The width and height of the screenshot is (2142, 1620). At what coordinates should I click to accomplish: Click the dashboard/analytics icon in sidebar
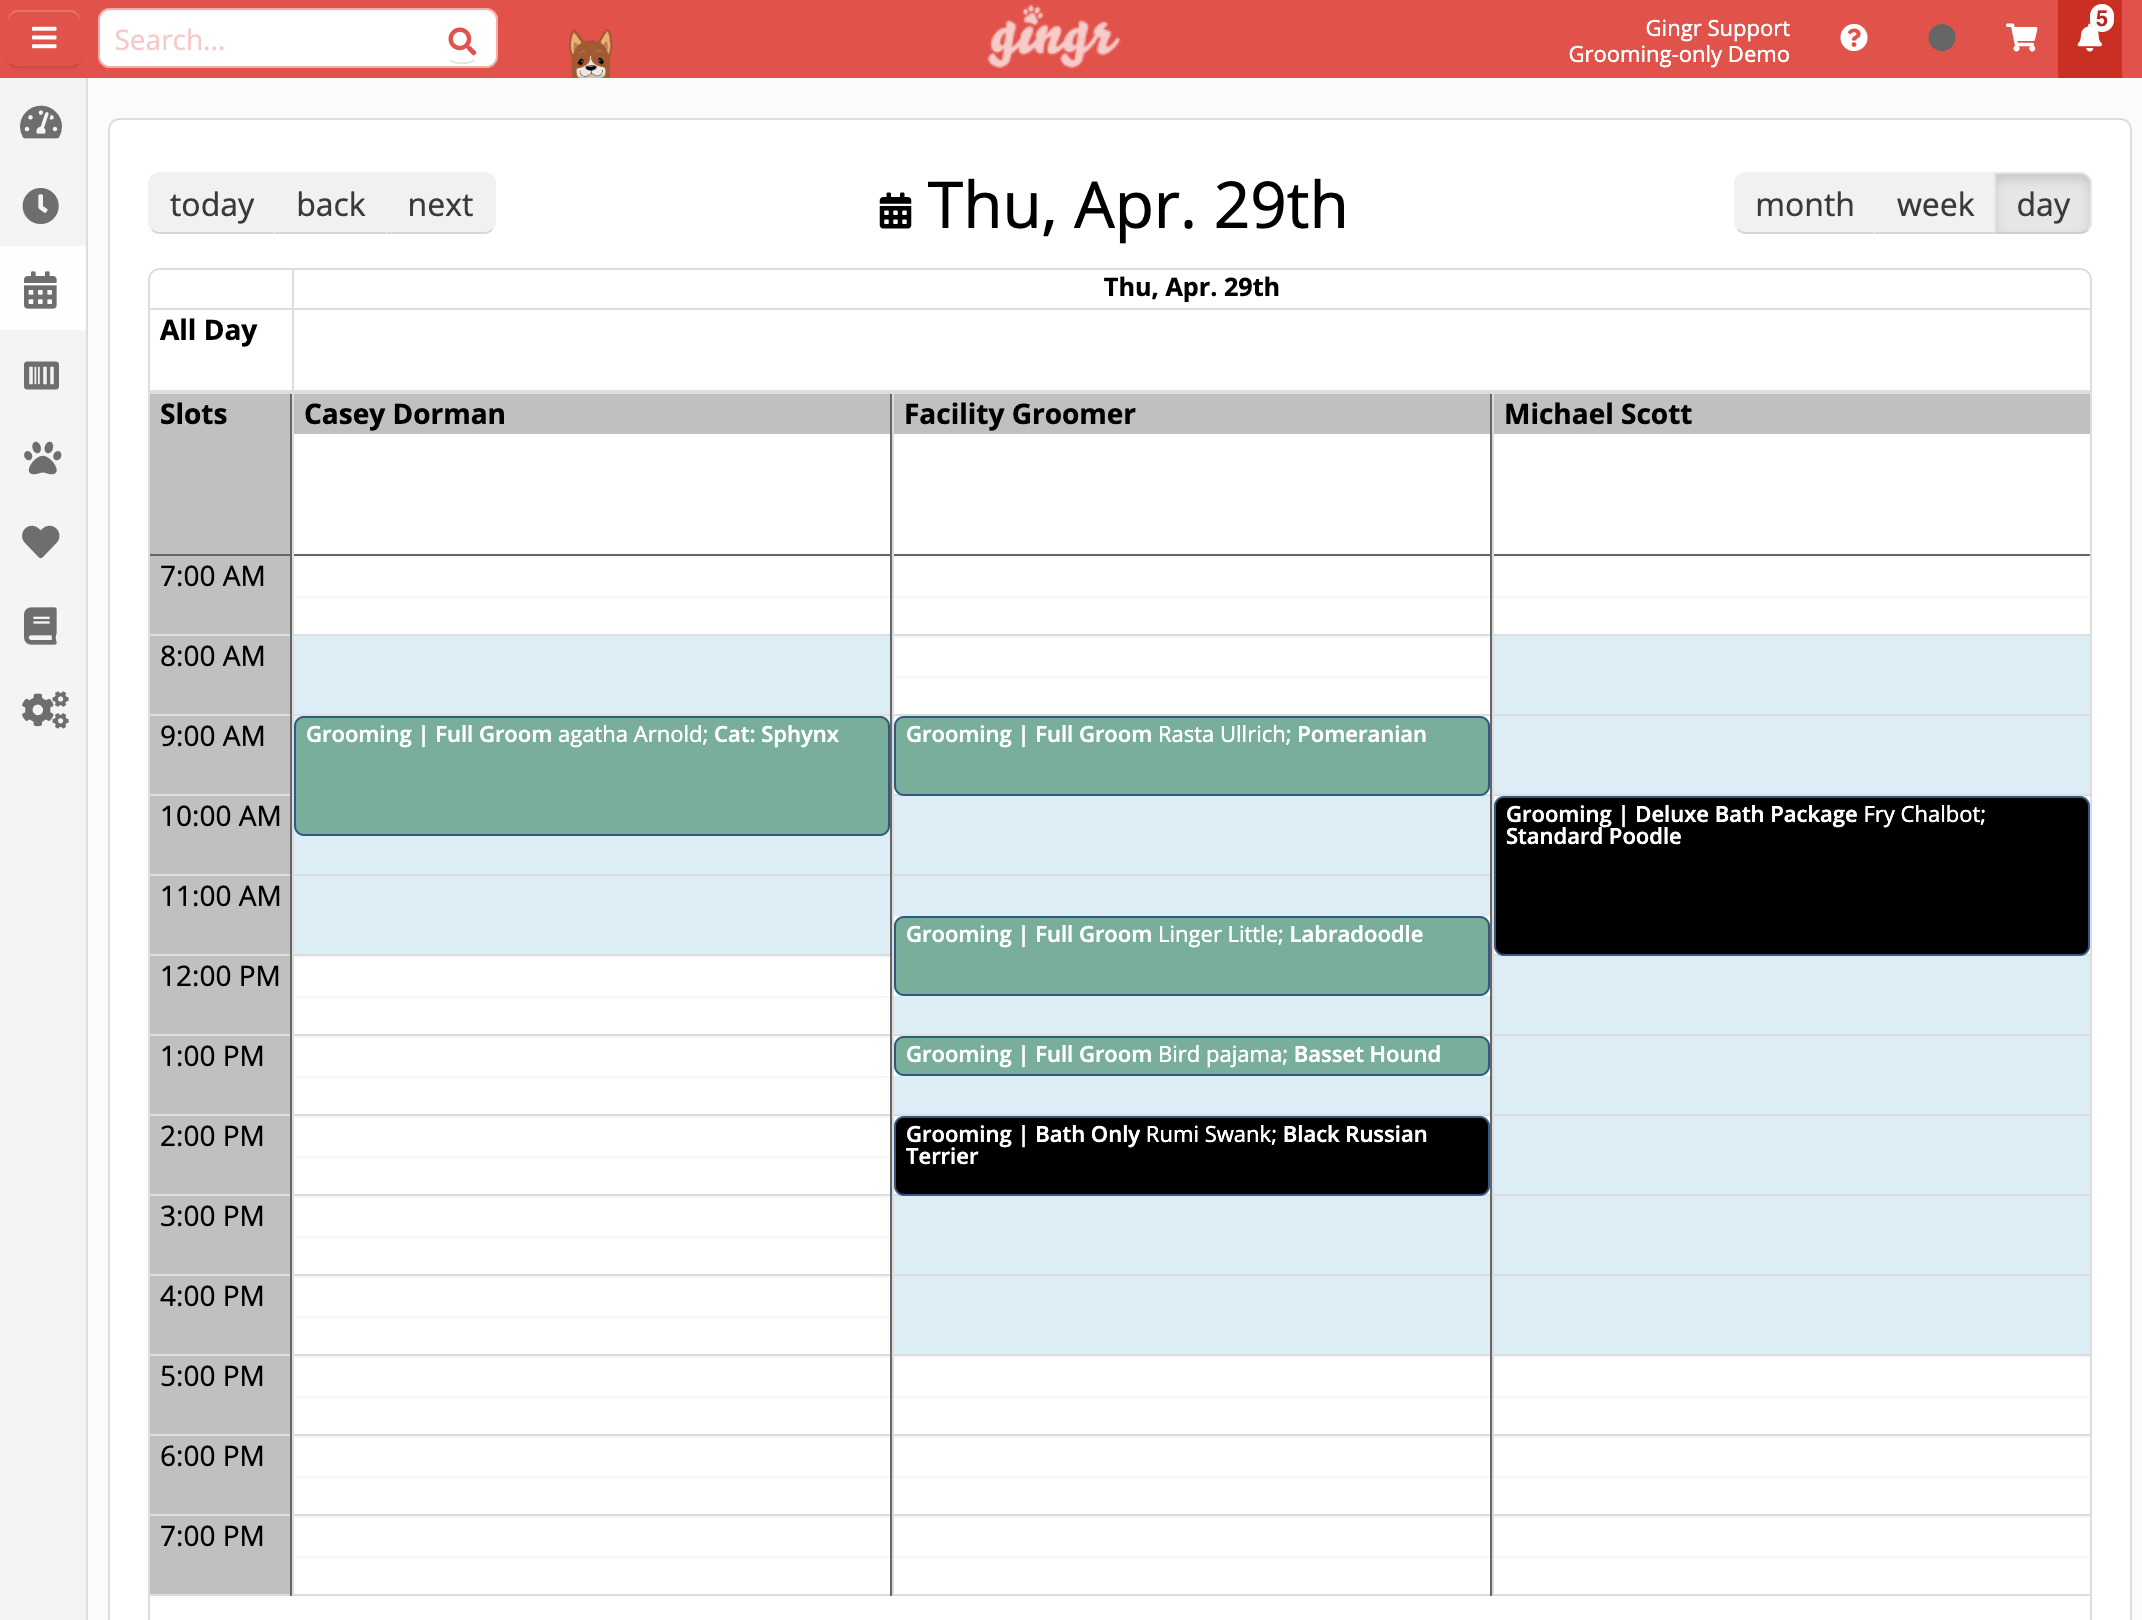(43, 121)
